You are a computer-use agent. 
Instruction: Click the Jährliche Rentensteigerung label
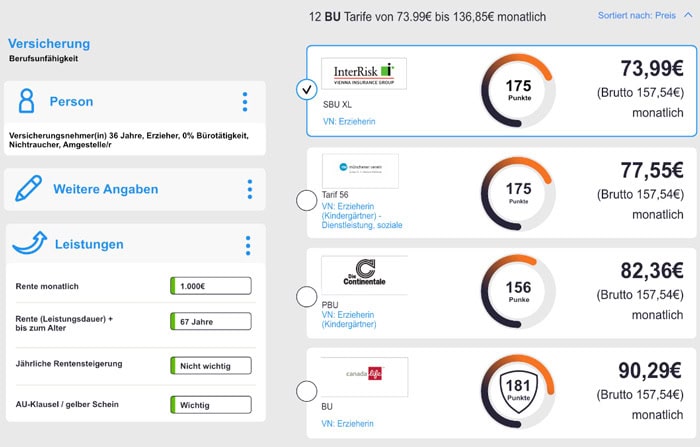click(69, 363)
